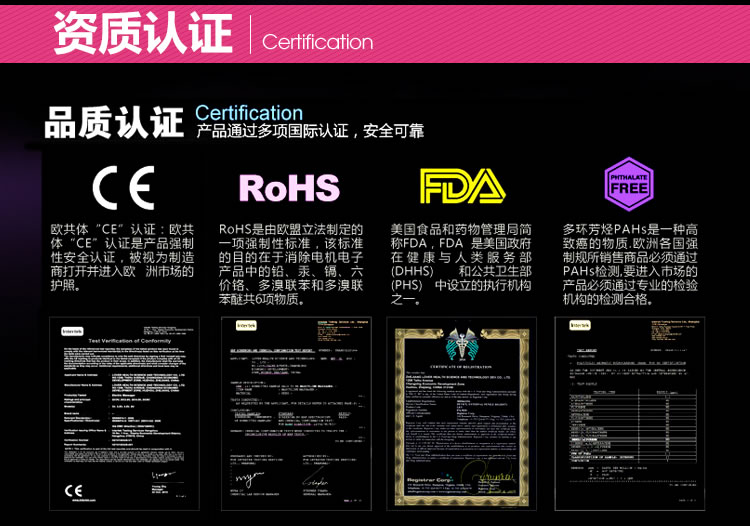Click the Intertek logo on the RoHS report
The width and height of the screenshot is (750, 526).
[245, 326]
